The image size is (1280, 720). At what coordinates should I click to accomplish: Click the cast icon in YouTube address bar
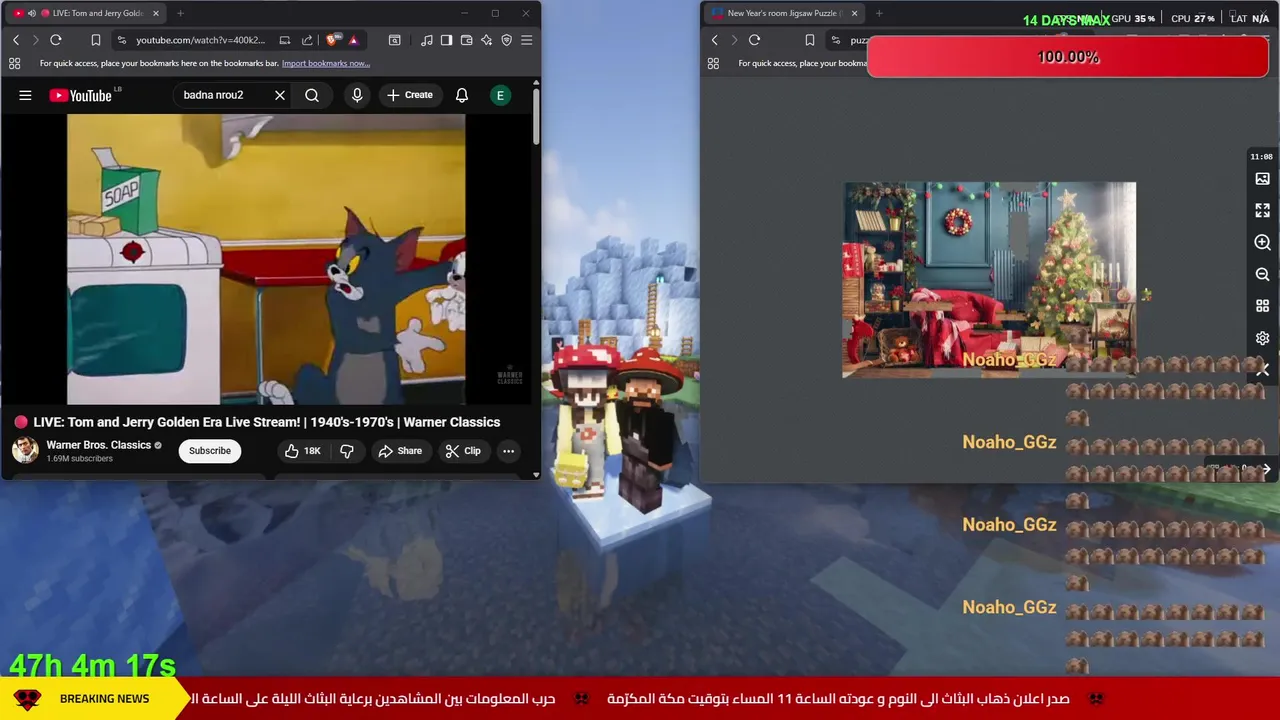[285, 40]
